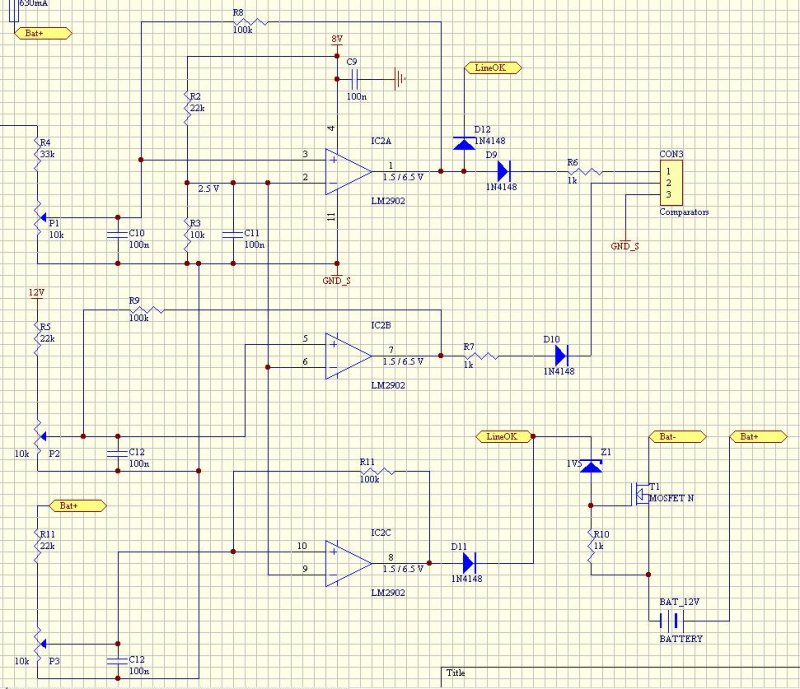
Task: Click the R4 33k resistor
Action: tap(37, 154)
